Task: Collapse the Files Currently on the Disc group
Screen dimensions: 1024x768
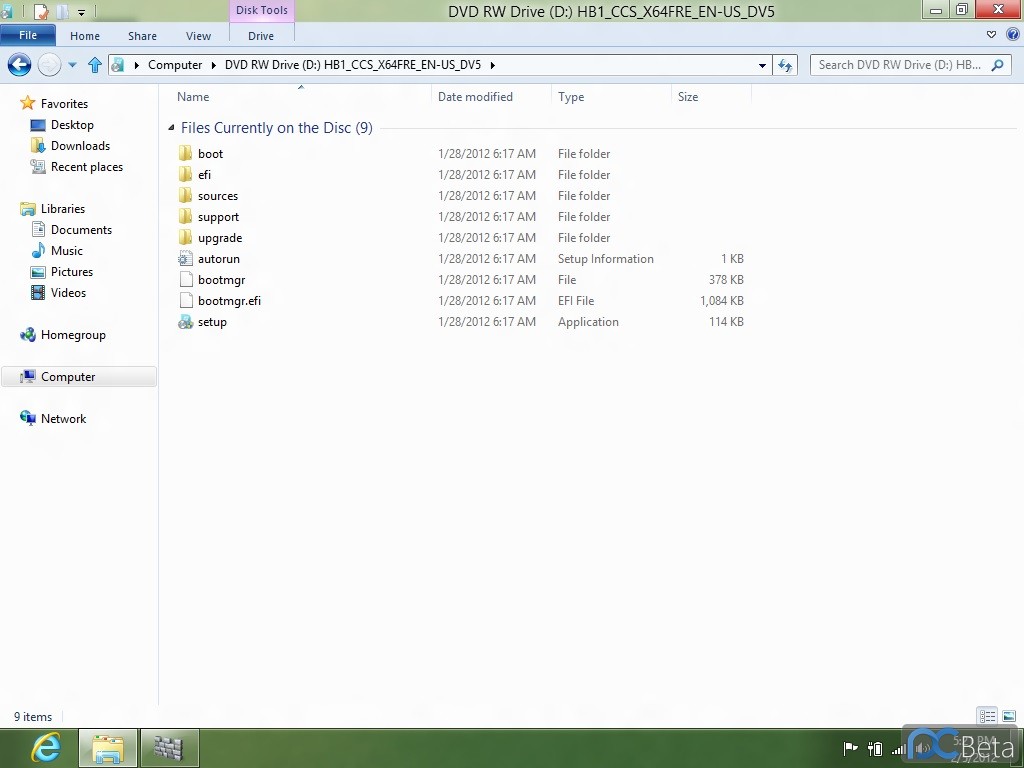Action: click(x=172, y=128)
